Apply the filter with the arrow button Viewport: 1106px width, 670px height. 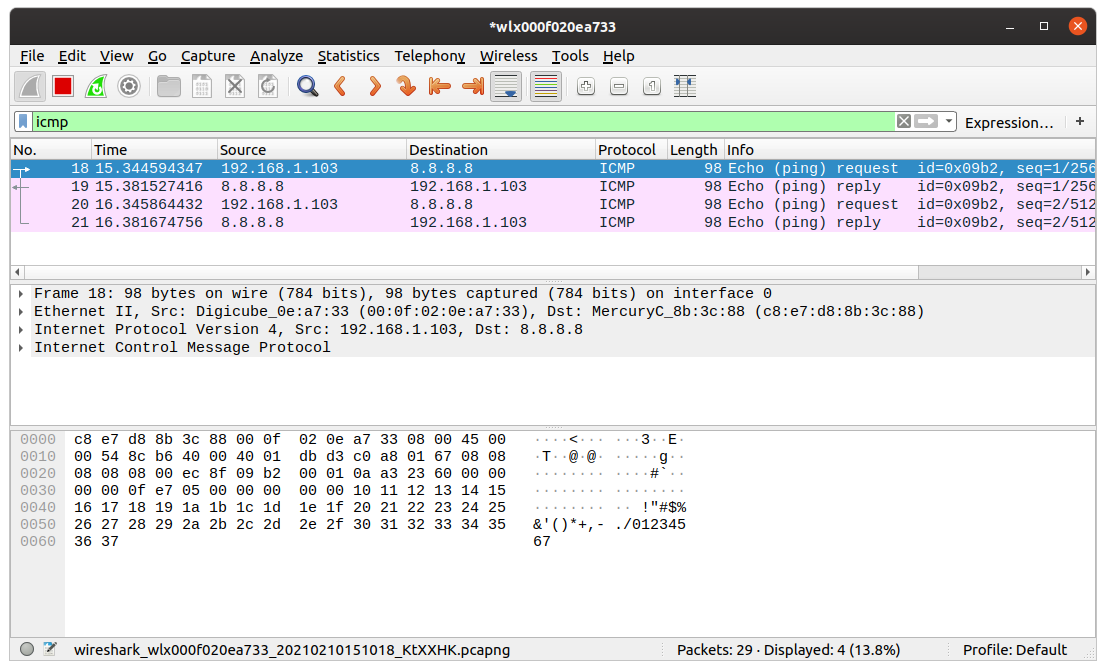point(926,121)
